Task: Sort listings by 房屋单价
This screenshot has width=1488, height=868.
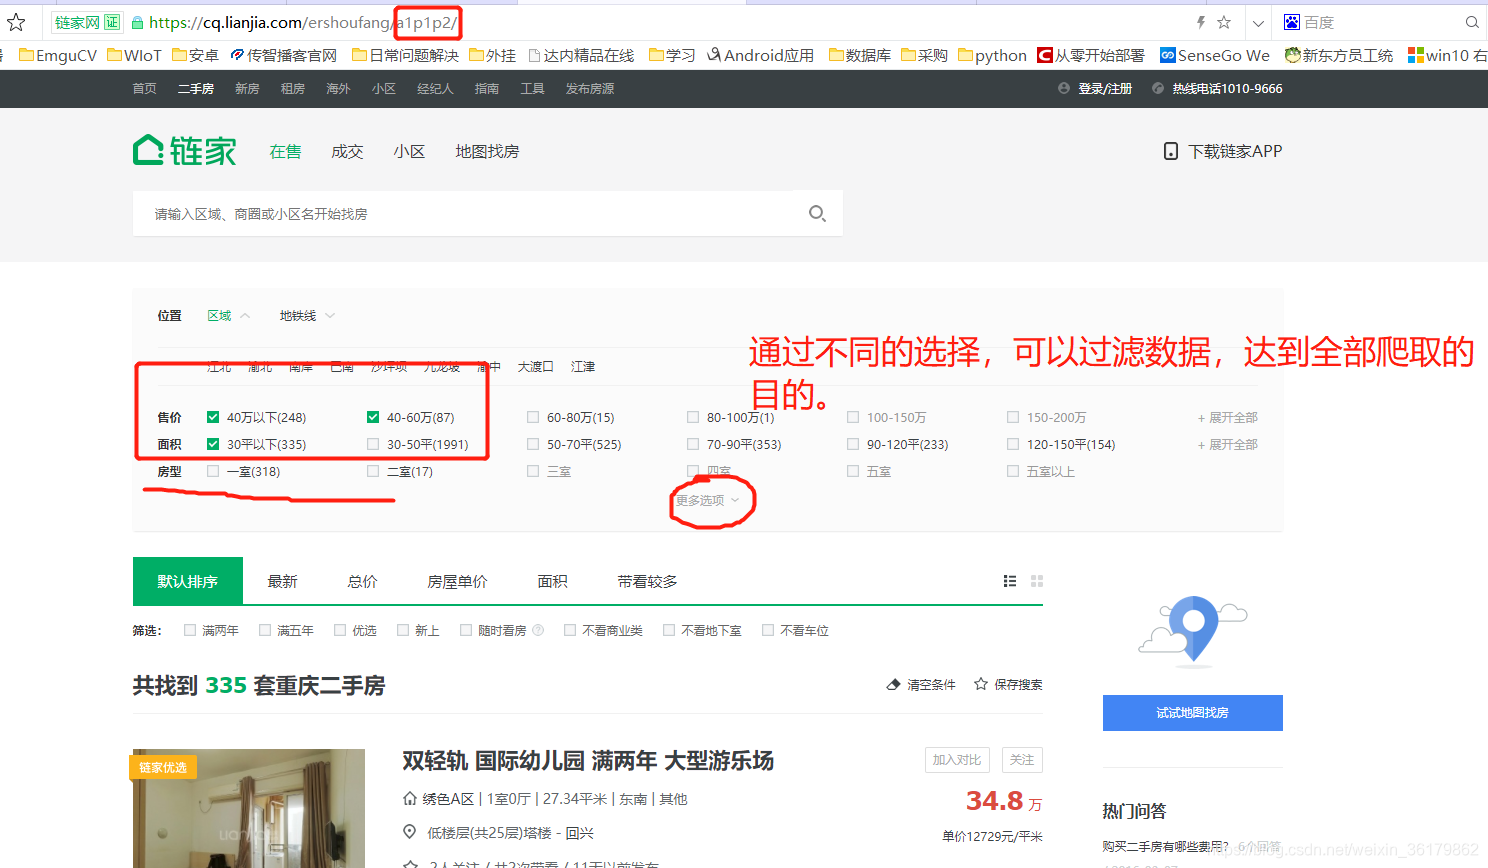Action: (458, 581)
